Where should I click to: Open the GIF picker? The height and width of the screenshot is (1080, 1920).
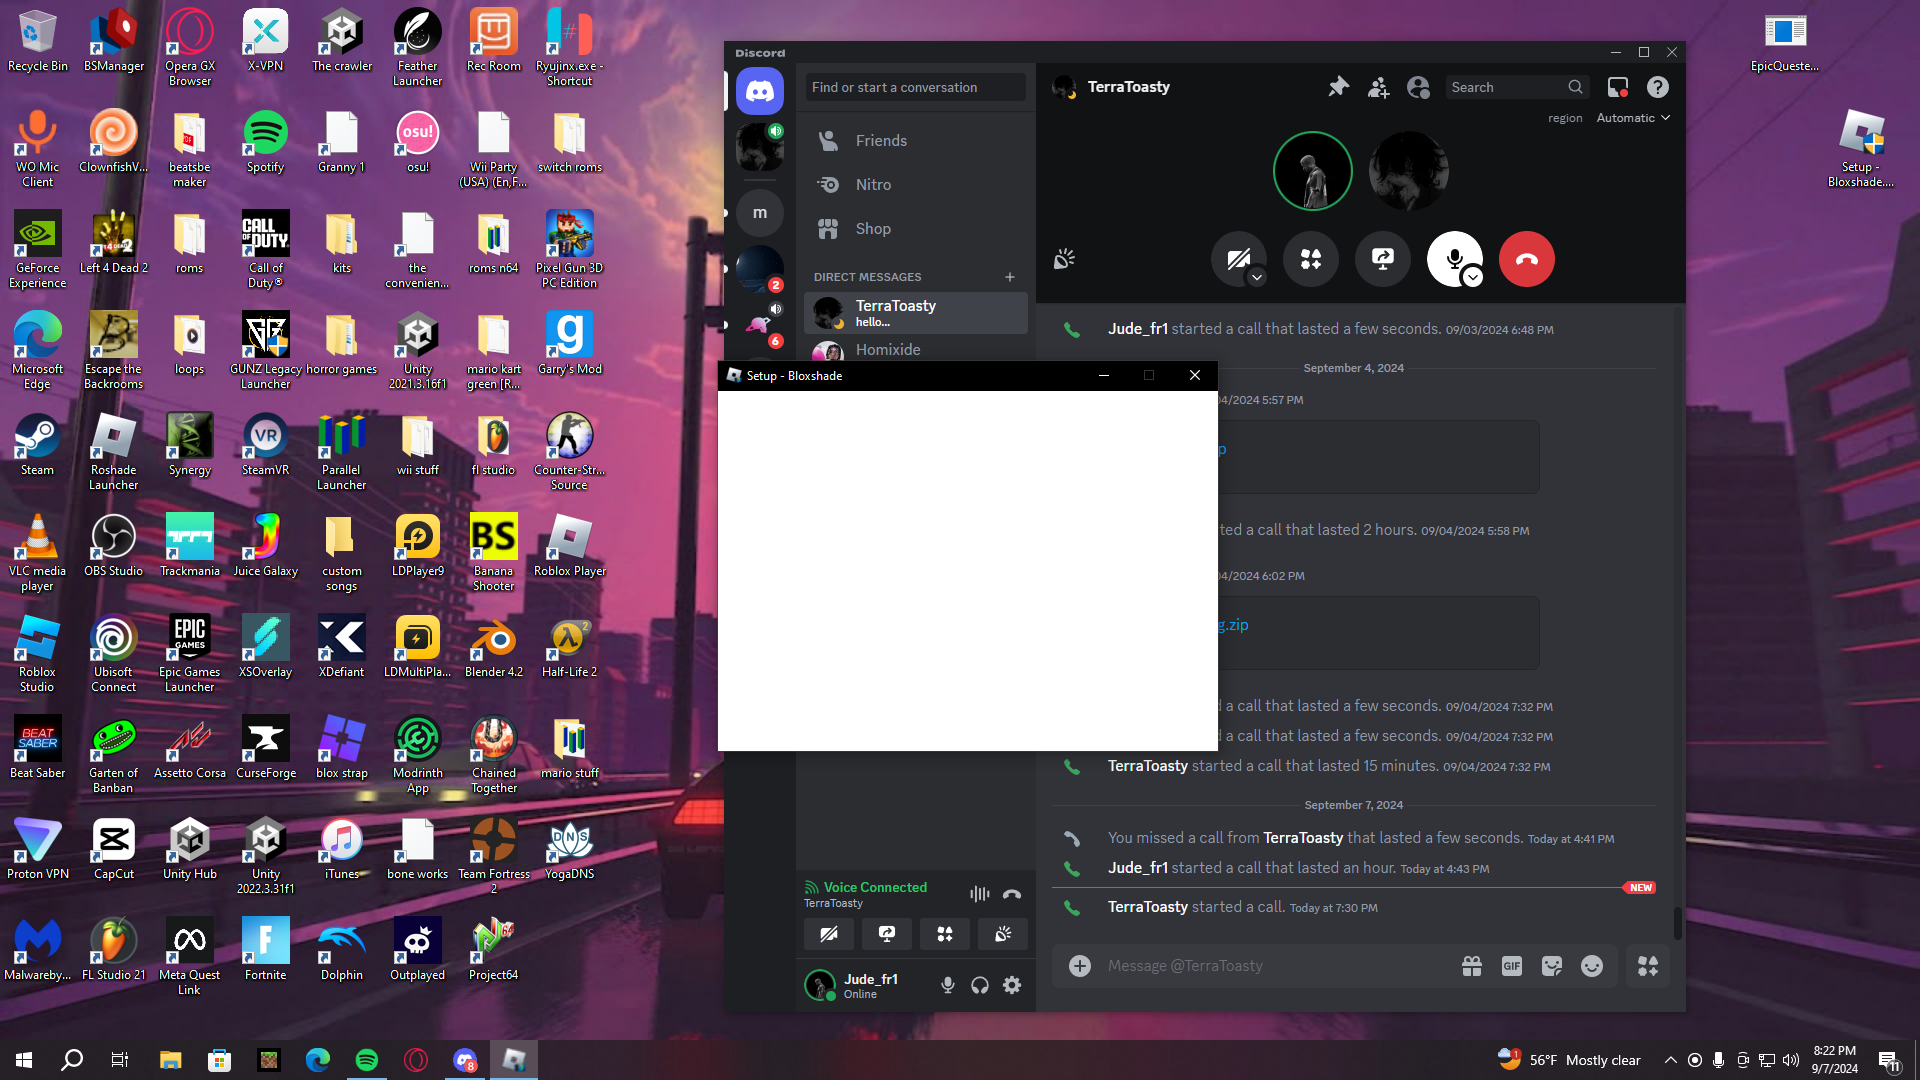1511,966
